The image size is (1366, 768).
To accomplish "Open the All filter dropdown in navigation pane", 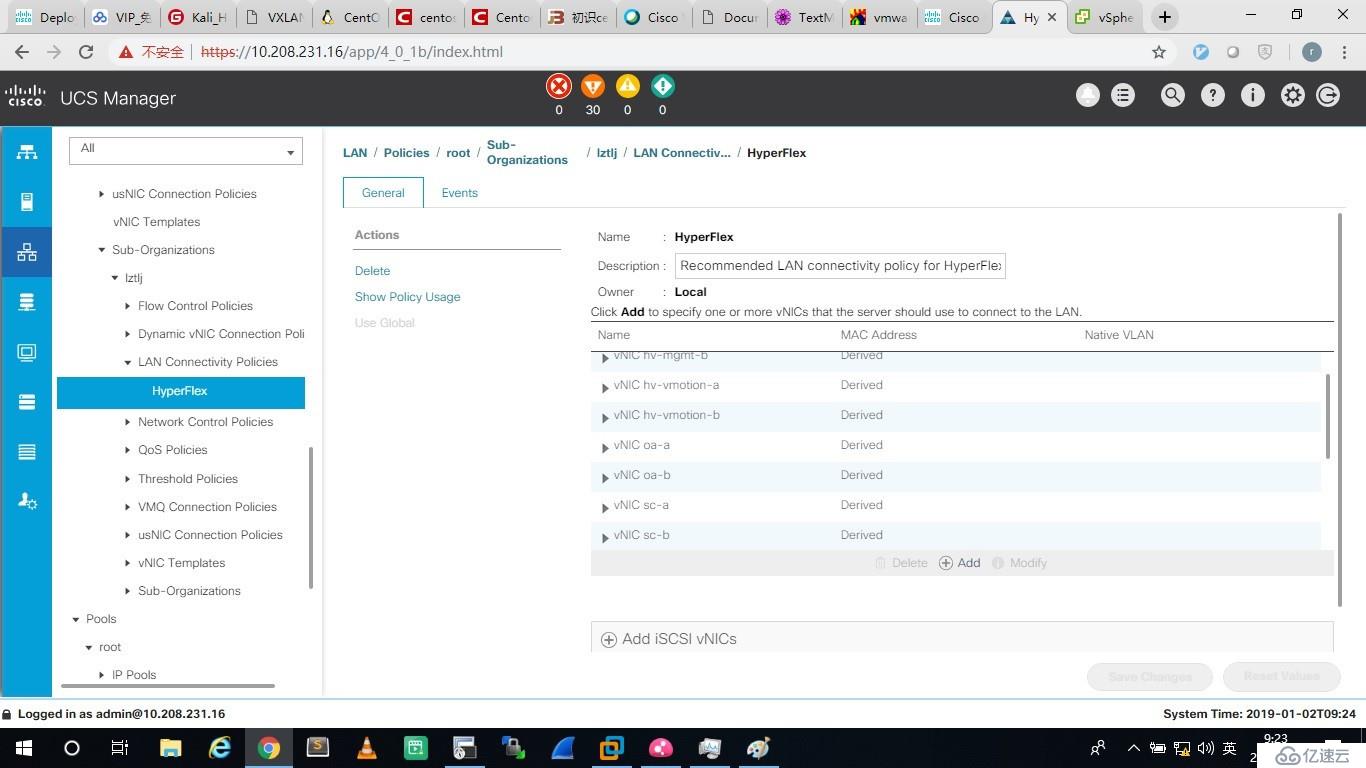I will [185, 150].
